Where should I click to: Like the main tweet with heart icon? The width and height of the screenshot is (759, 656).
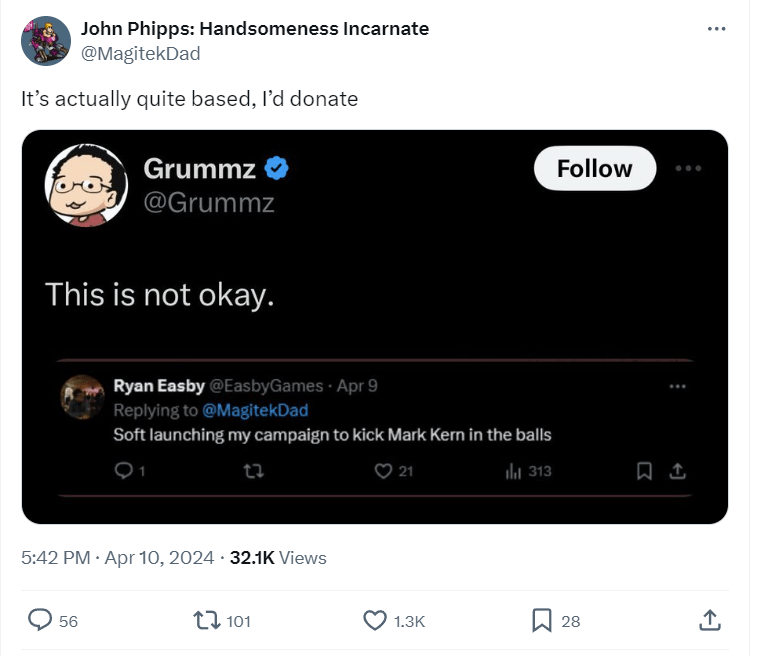coord(375,621)
